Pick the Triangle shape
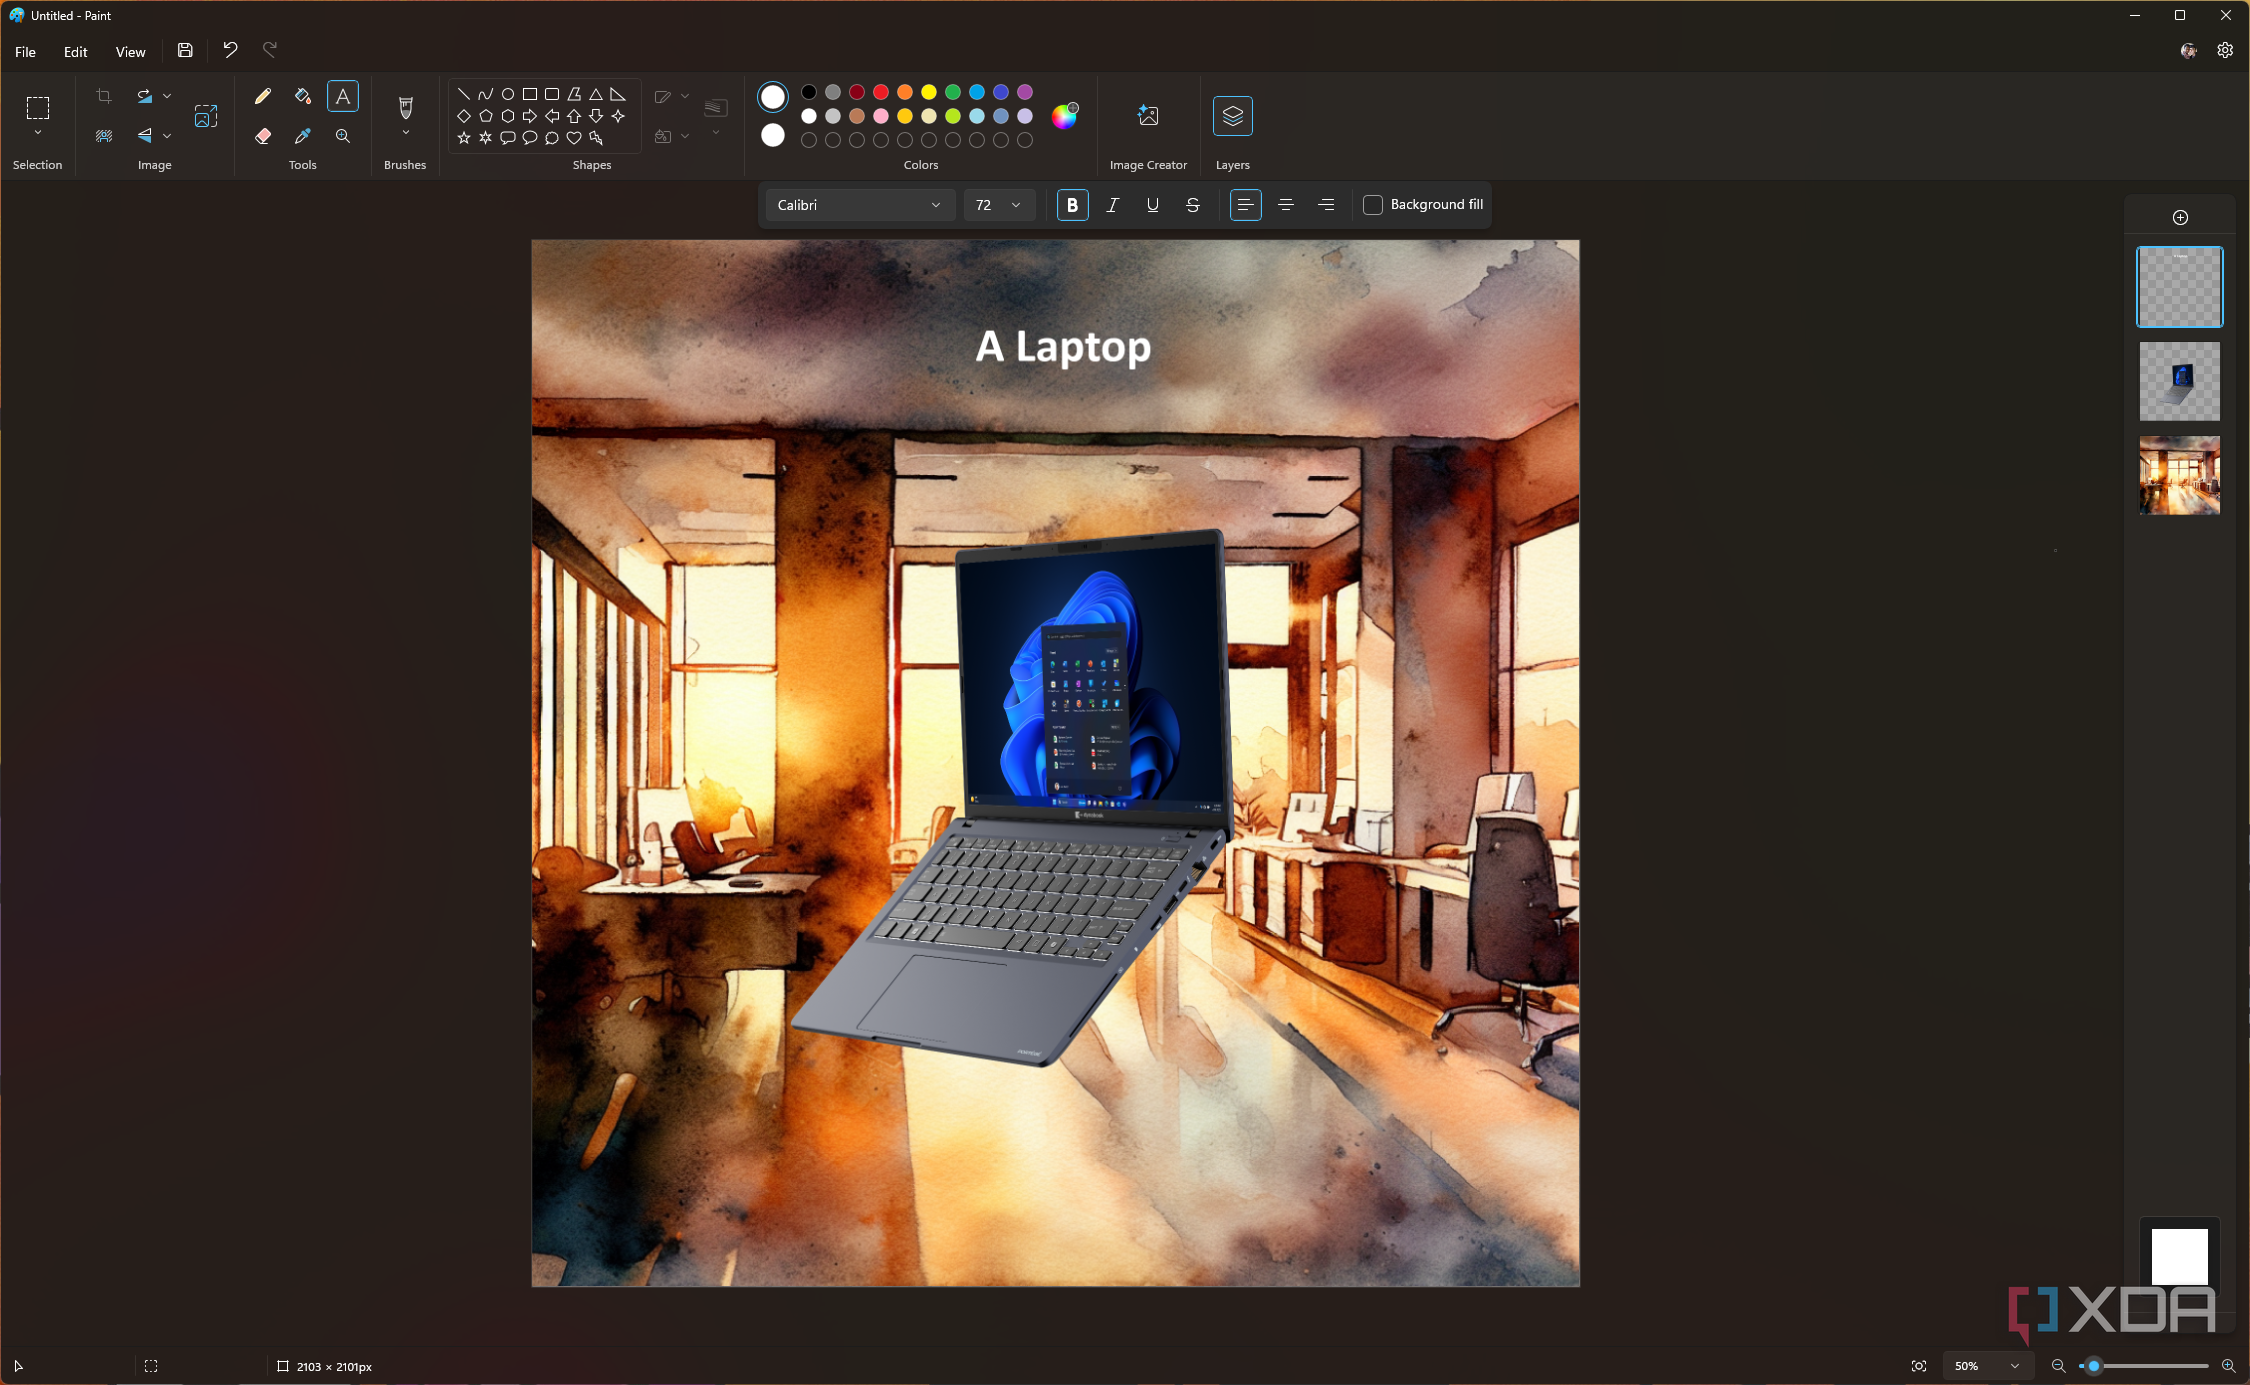The height and width of the screenshot is (1385, 2250). [596, 94]
